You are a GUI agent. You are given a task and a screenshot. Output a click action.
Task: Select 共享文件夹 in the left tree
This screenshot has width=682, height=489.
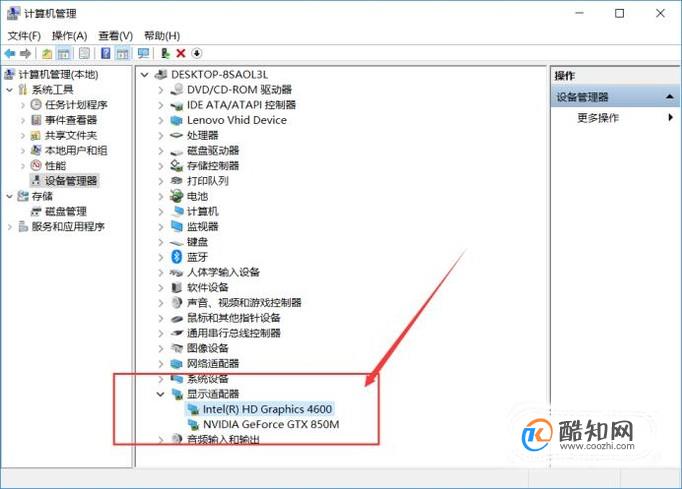click(x=71, y=135)
